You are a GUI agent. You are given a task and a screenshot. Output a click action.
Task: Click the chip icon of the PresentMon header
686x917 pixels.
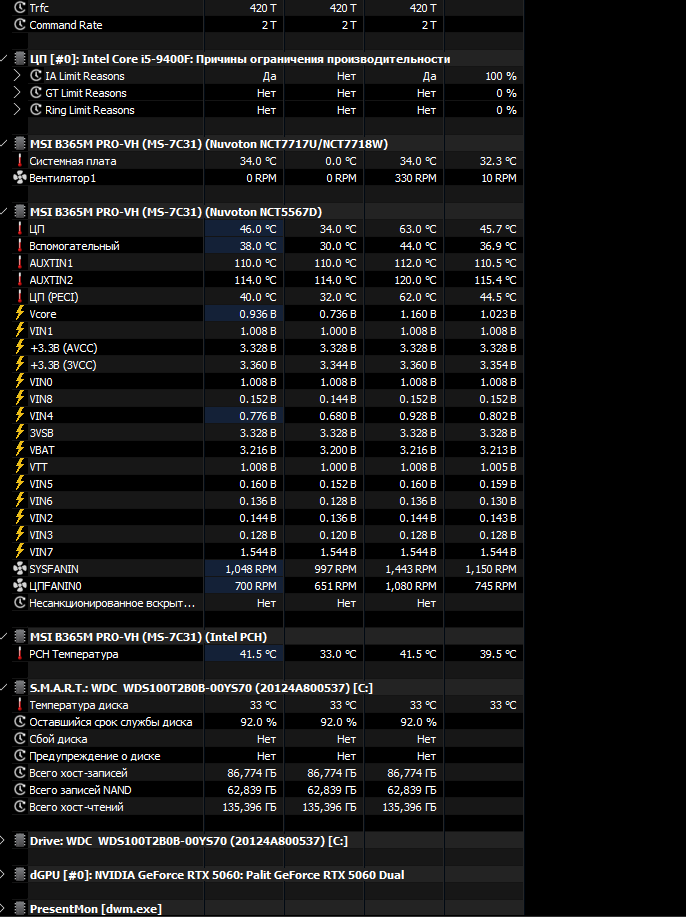[x=20, y=909]
